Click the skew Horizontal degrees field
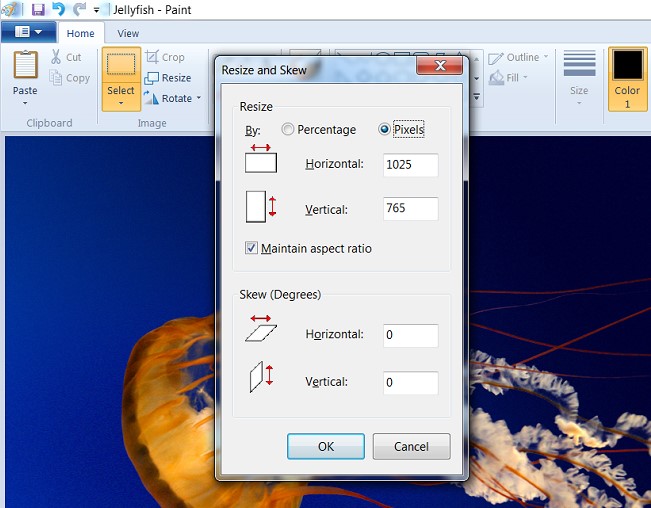The height and width of the screenshot is (508, 651). [410, 335]
